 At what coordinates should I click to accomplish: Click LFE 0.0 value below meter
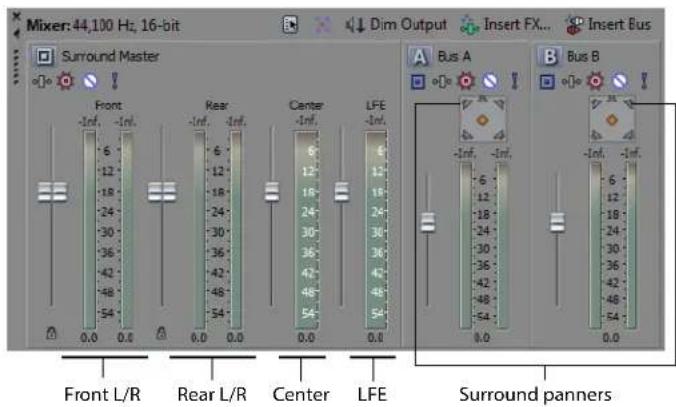coord(376,338)
